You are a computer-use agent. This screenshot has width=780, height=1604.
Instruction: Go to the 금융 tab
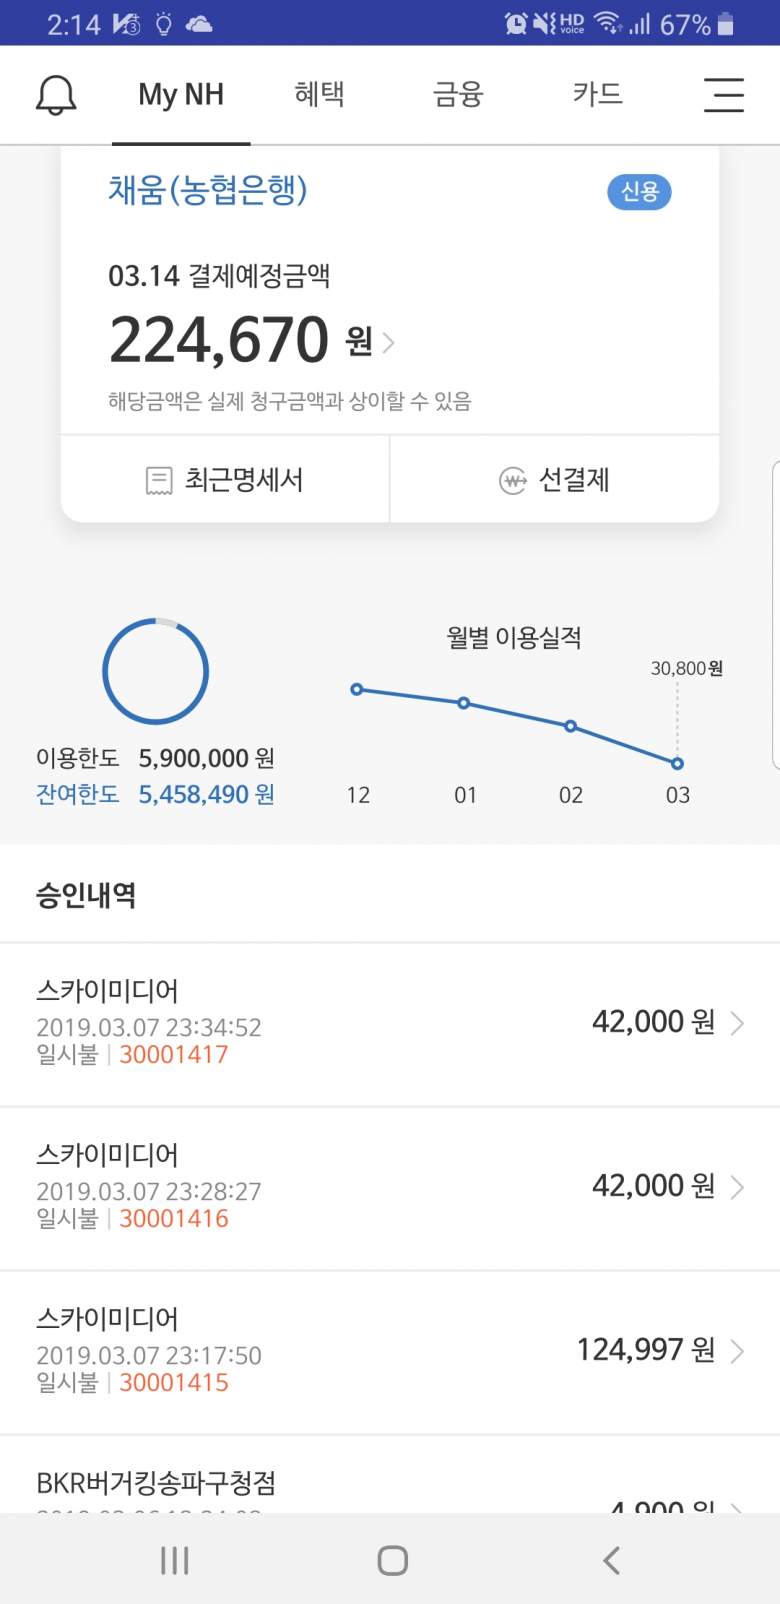coord(458,95)
